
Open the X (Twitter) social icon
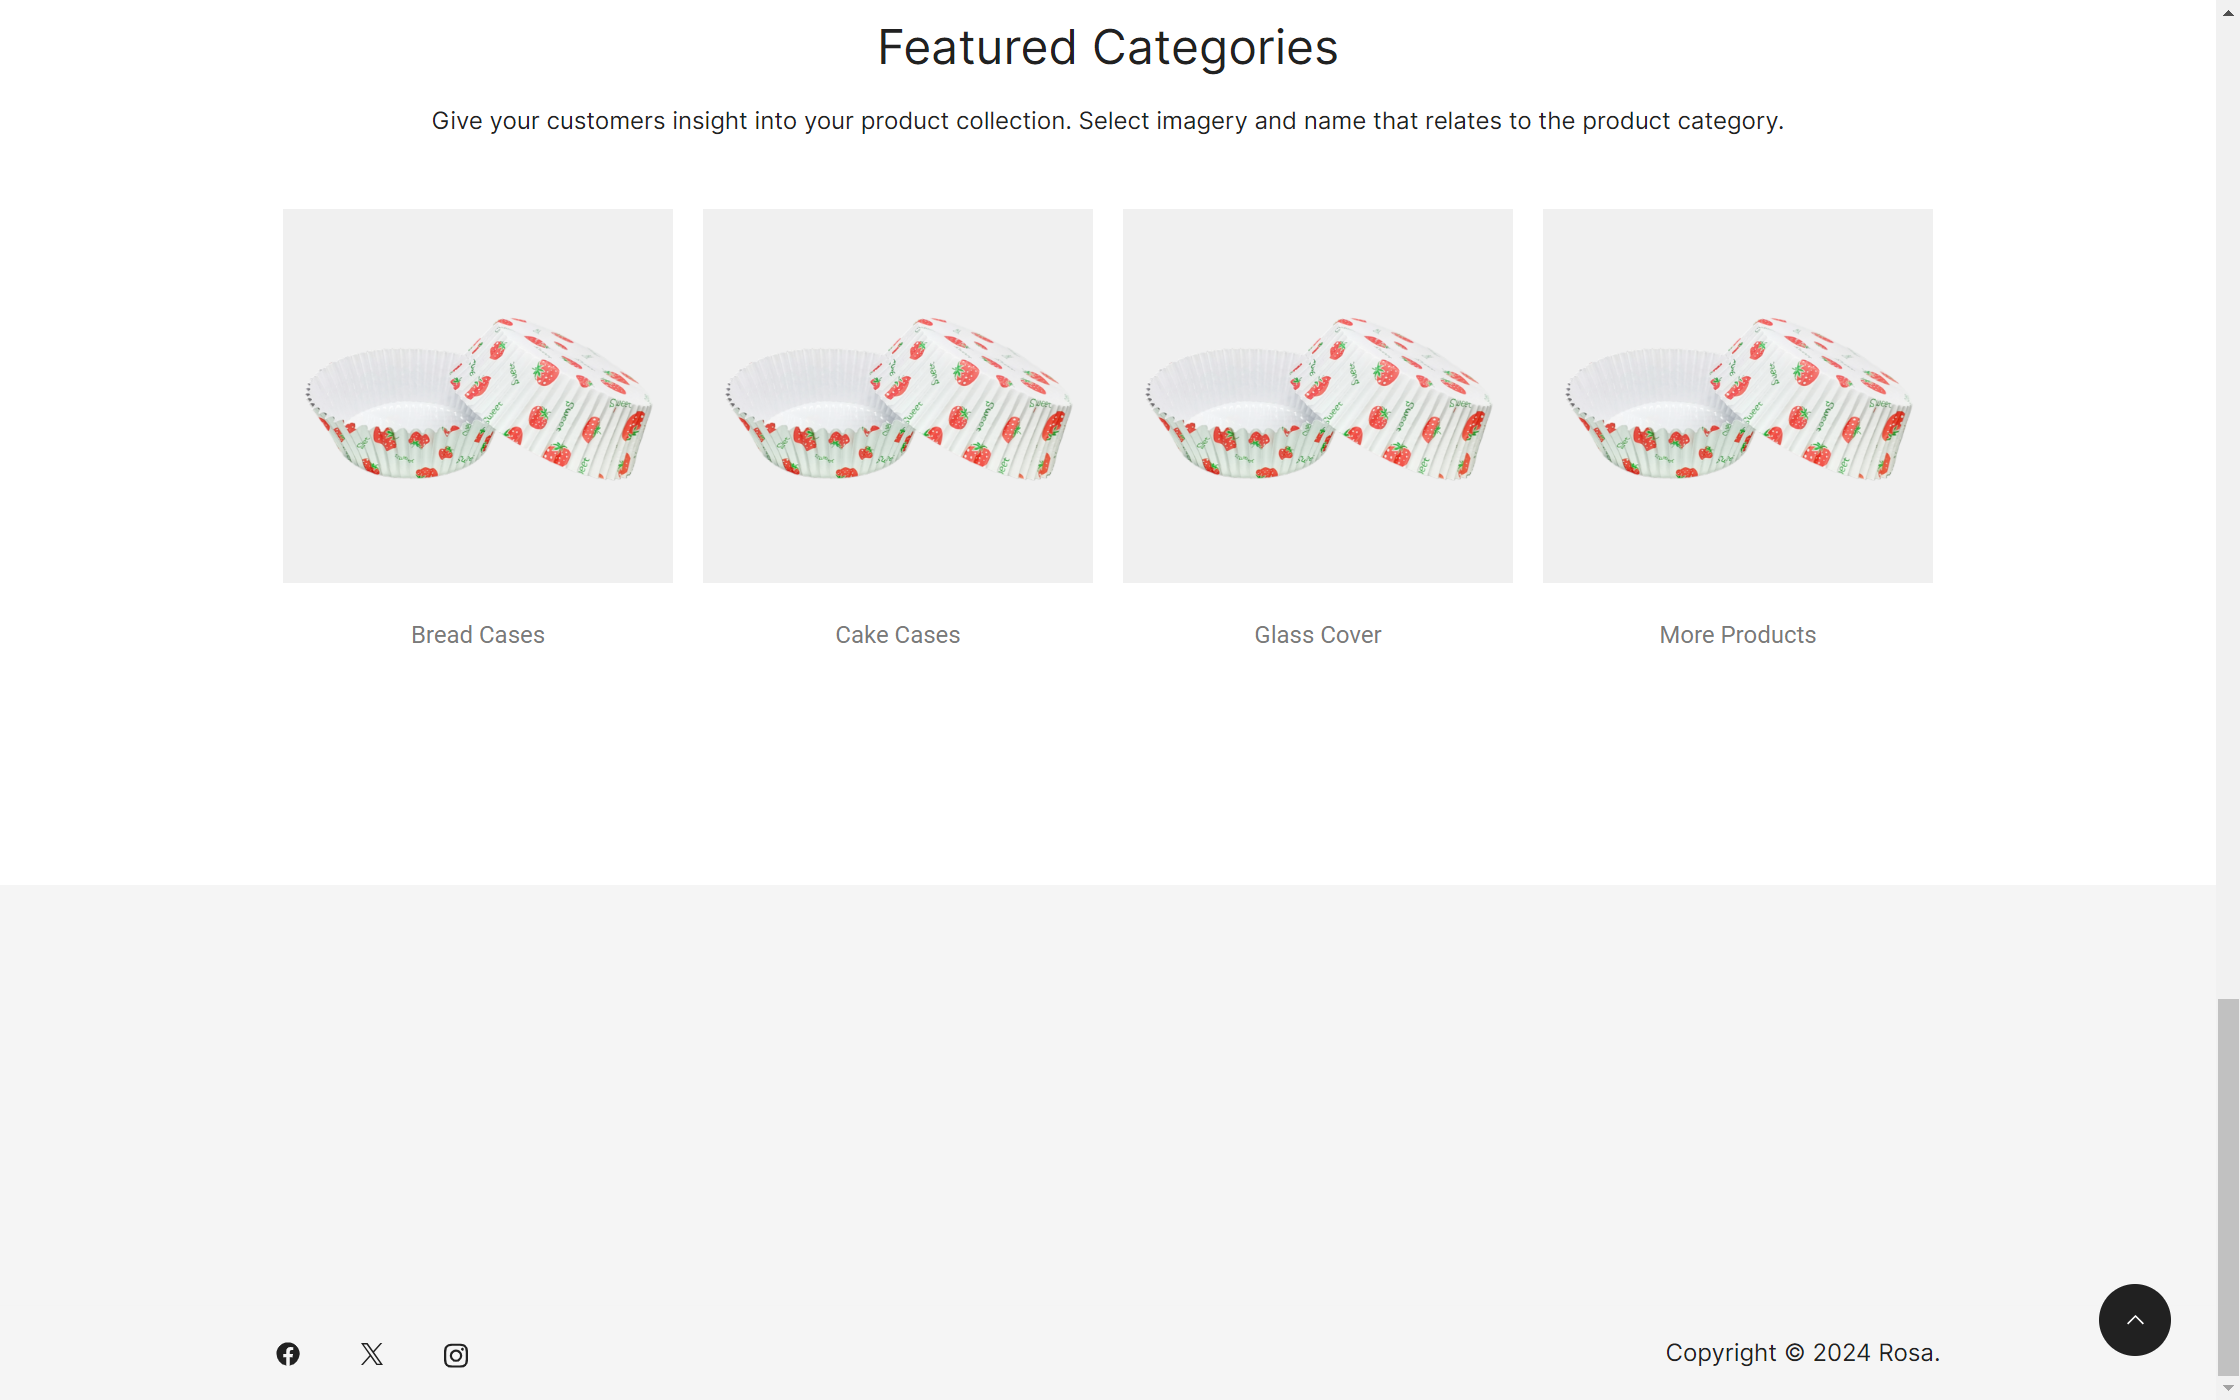point(372,1354)
